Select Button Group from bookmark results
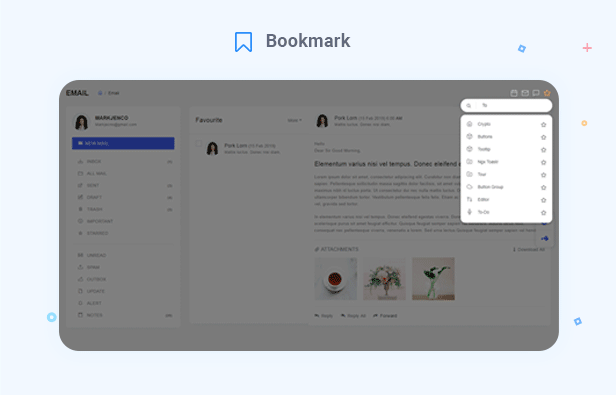Screen dimensions: 616x395 pos(490,187)
